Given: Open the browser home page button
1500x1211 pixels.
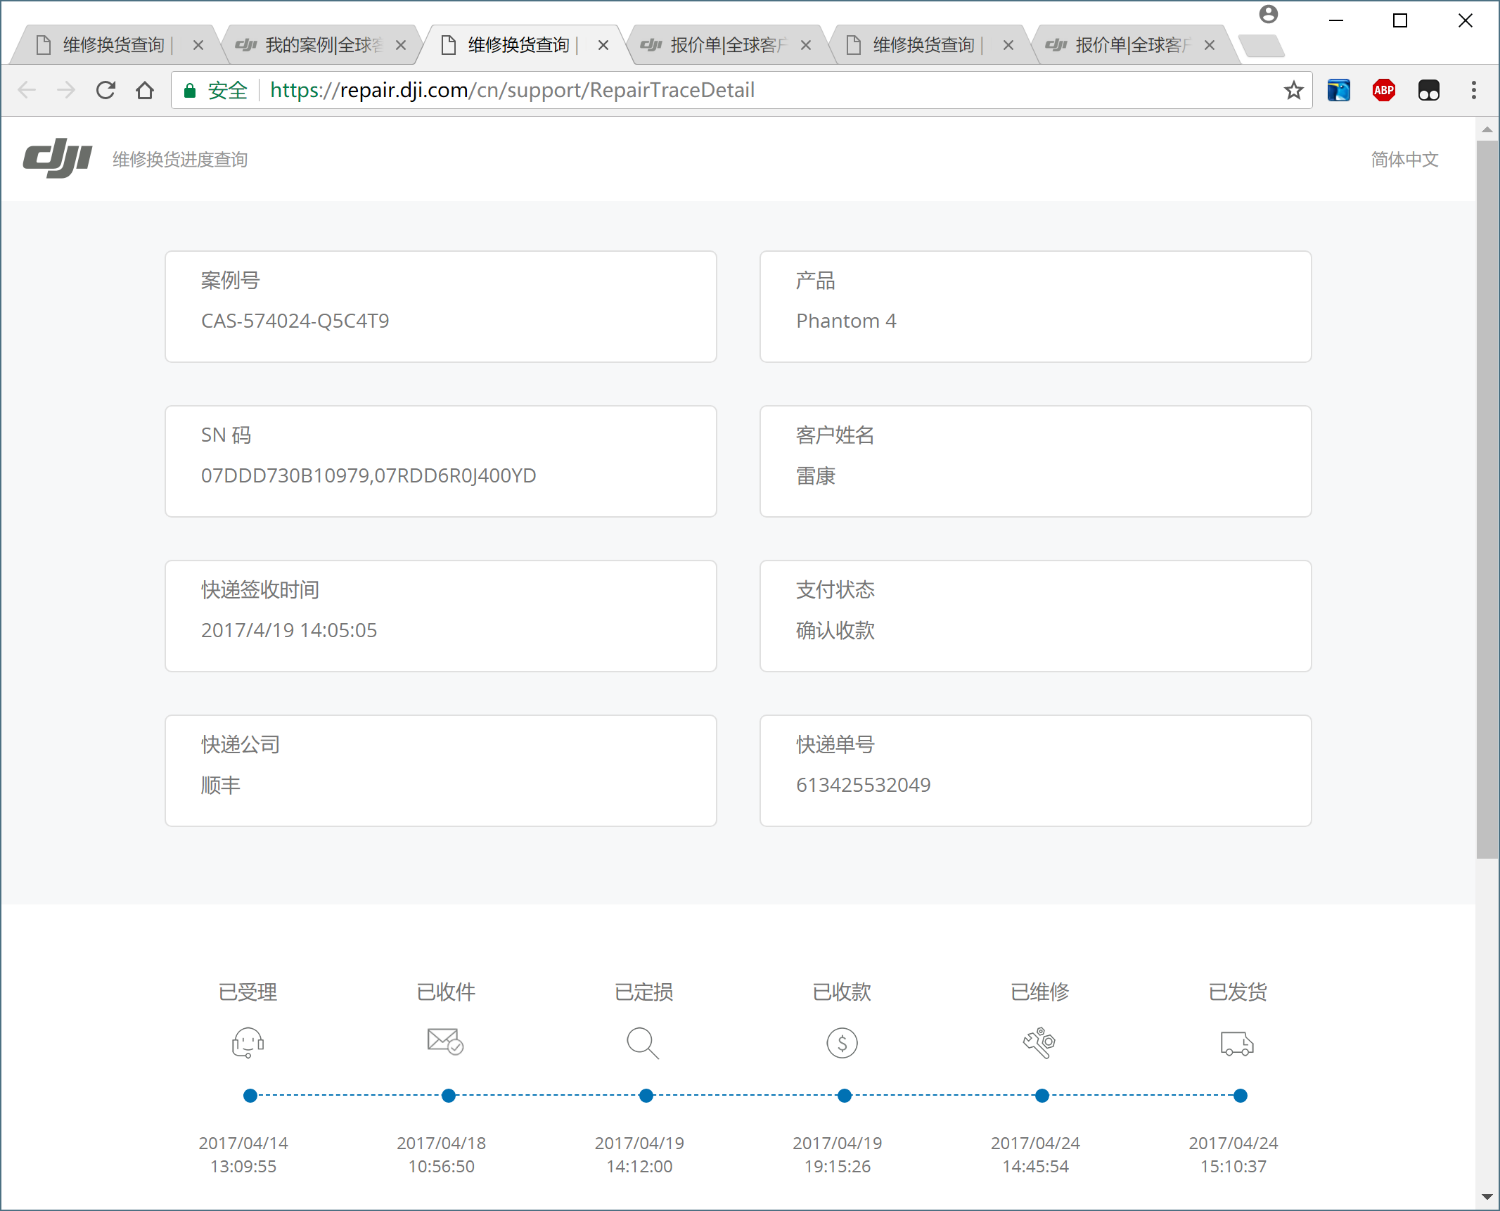Looking at the screenshot, I should click(145, 90).
